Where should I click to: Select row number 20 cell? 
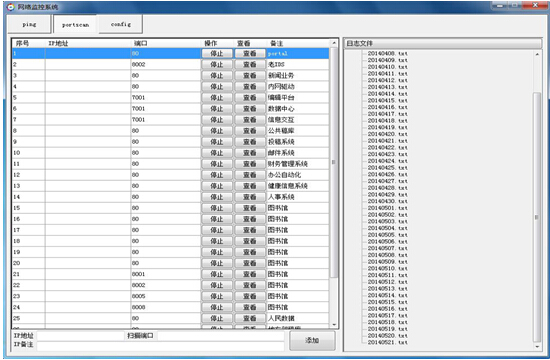point(28,263)
